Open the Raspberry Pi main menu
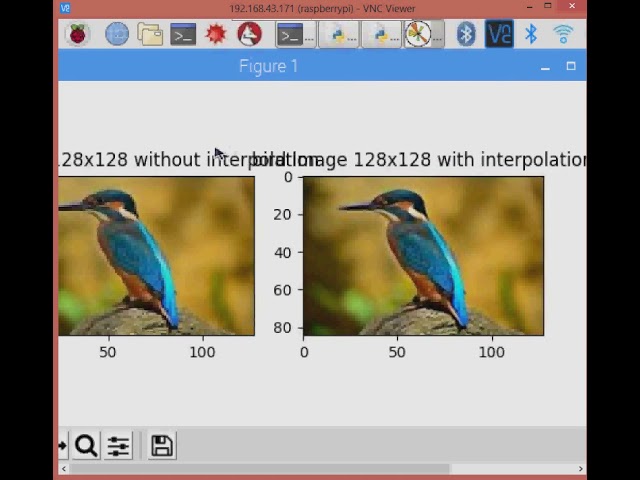The height and width of the screenshot is (480, 640). [x=78, y=34]
